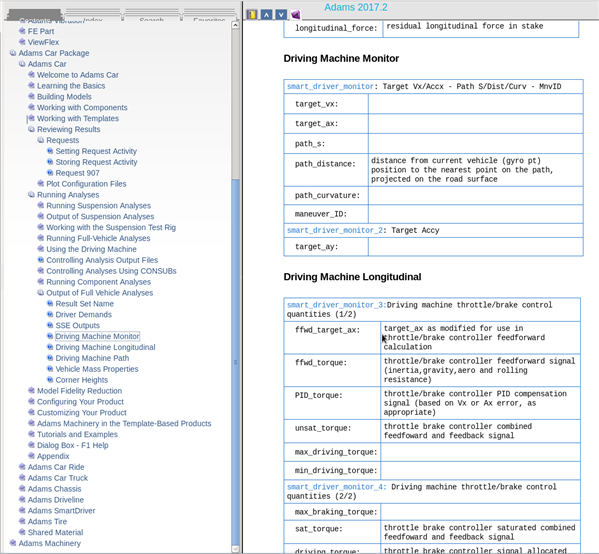Click page icon beside Driving Machine Path
The height and width of the screenshot is (554, 599).
coord(50,358)
